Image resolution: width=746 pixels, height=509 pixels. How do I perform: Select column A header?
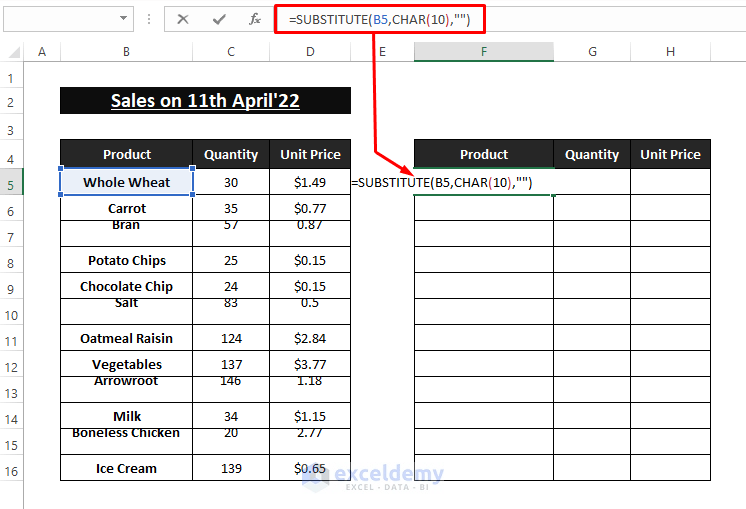42,52
